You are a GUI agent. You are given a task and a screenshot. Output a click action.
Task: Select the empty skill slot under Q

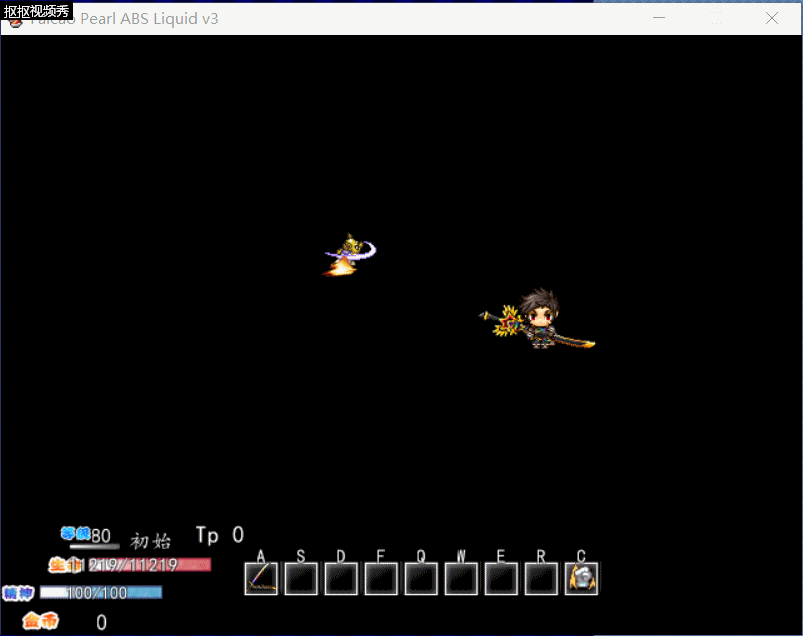point(421,579)
